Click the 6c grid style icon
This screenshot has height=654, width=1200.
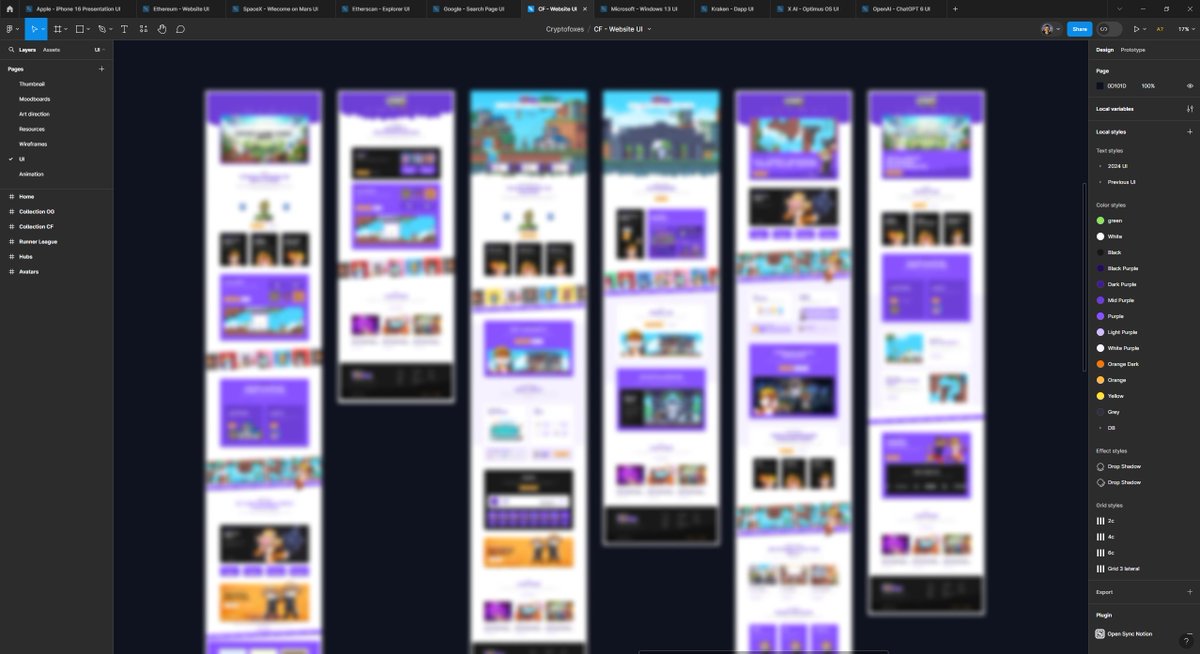point(1100,552)
